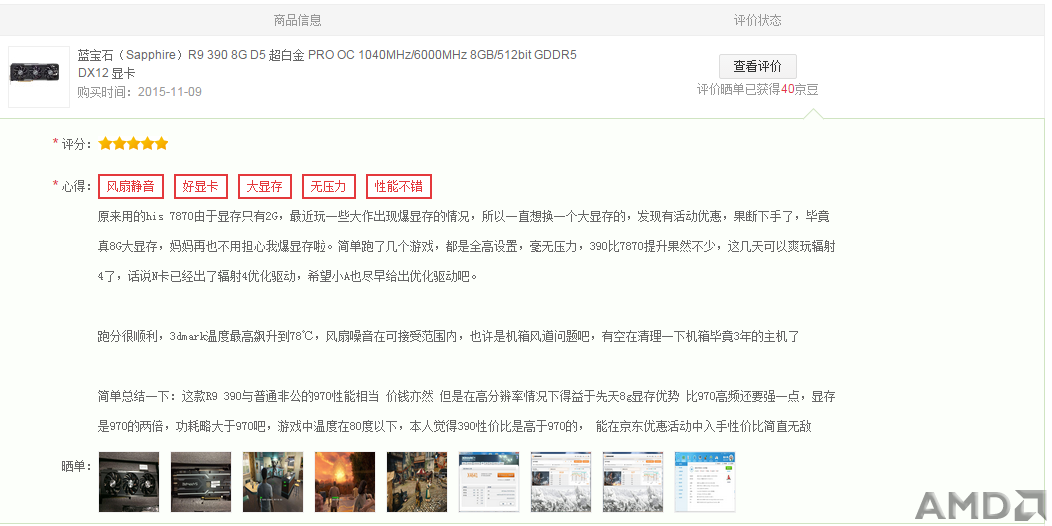This screenshot has height=526, width=1052.
Task: Select the 风扇静音 review tag
Action: pyautogui.click(x=131, y=187)
